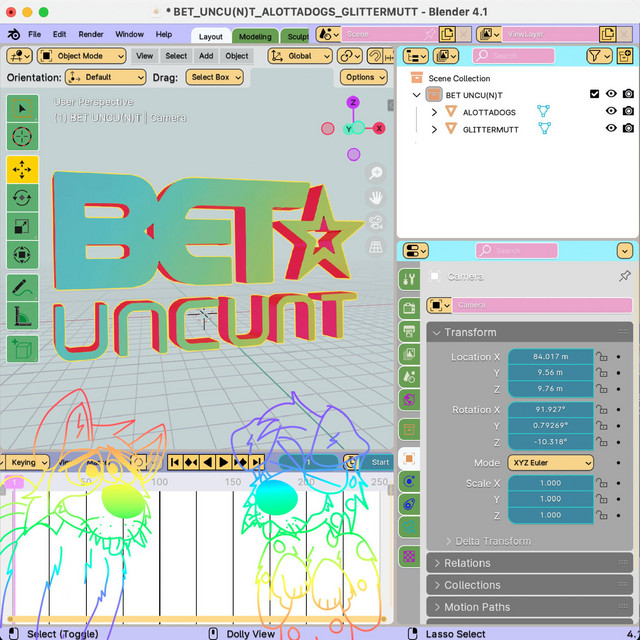Open the View Layer properties tab

coord(409,353)
